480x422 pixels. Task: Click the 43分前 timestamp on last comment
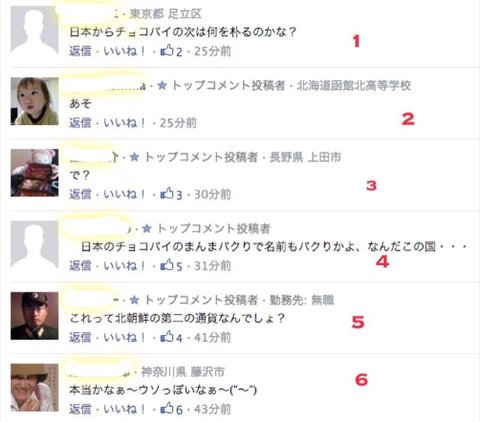click(212, 409)
